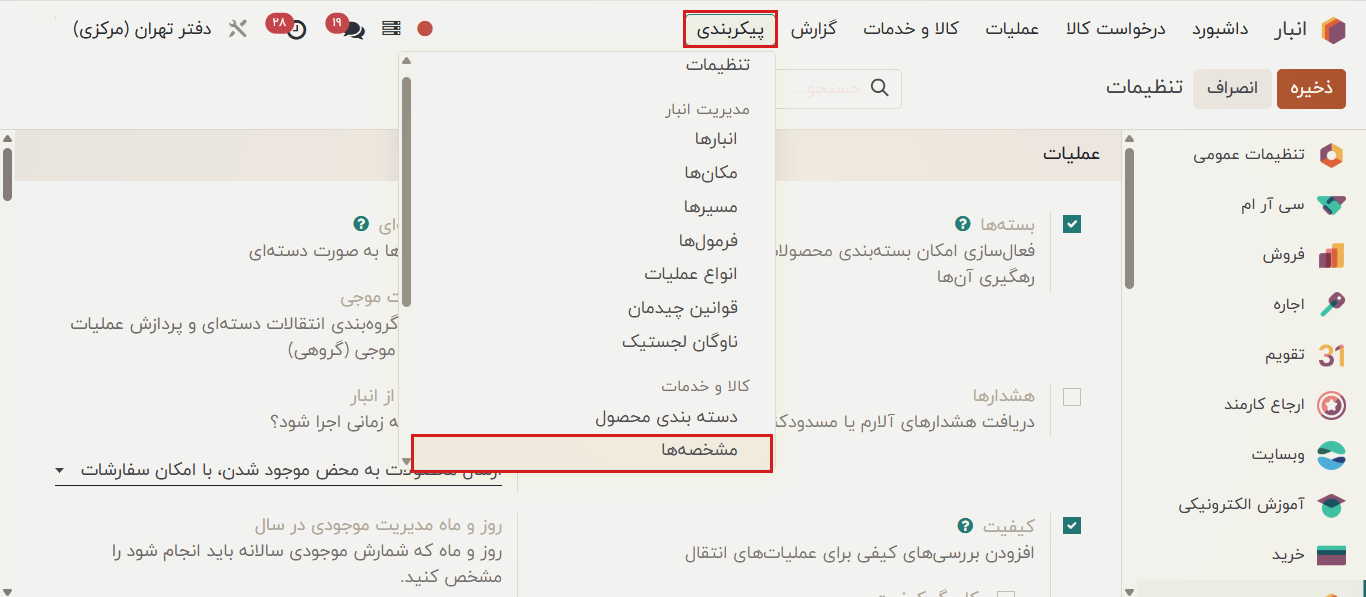The height and width of the screenshot is (597, 1366).
Task: Open the Reporting (گزارش) menu
Action: pyautogui.click(x=813, y=29)
